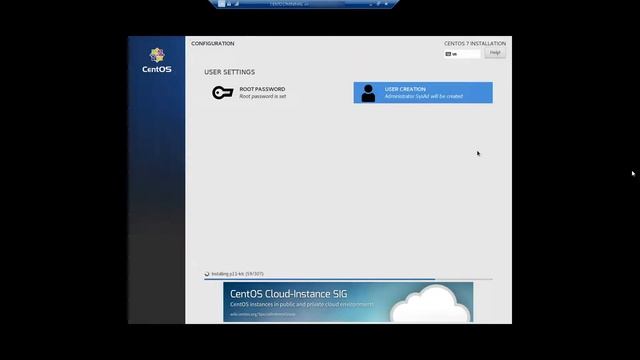The width and height of the screenshot is (640, 360).
Task: Click the 'CONFIGURATION' title text
Action: pyautogui.click(x=213, y=43)
